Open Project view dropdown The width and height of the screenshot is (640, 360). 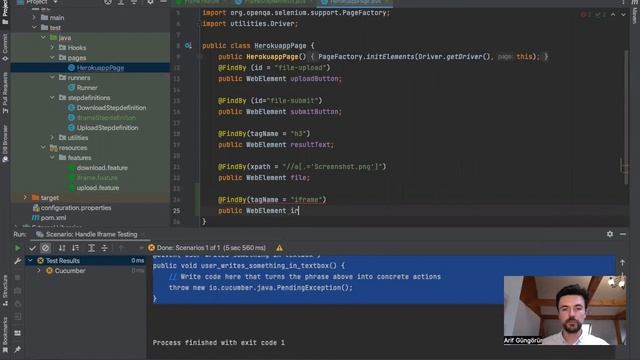click(37, 2)
